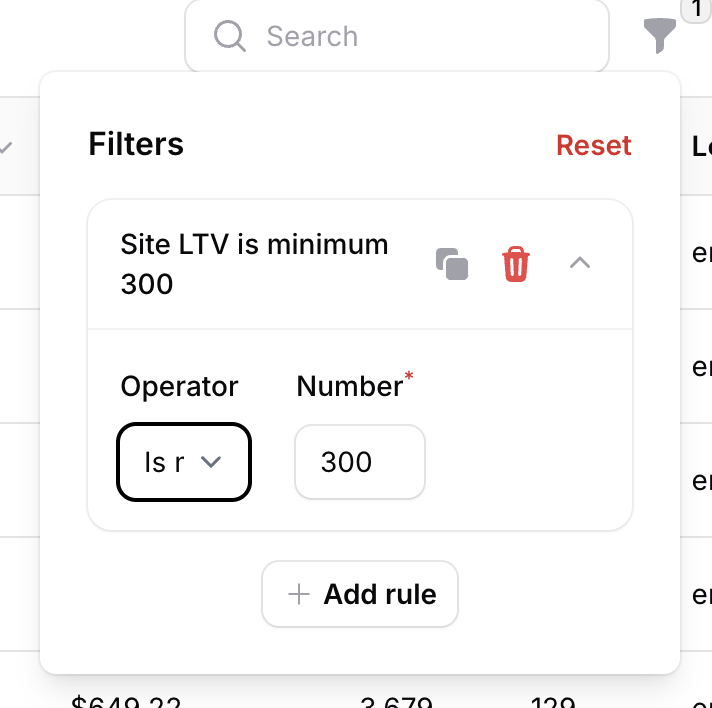Click the magnifying glass search icon

click(x=230, y=37)
